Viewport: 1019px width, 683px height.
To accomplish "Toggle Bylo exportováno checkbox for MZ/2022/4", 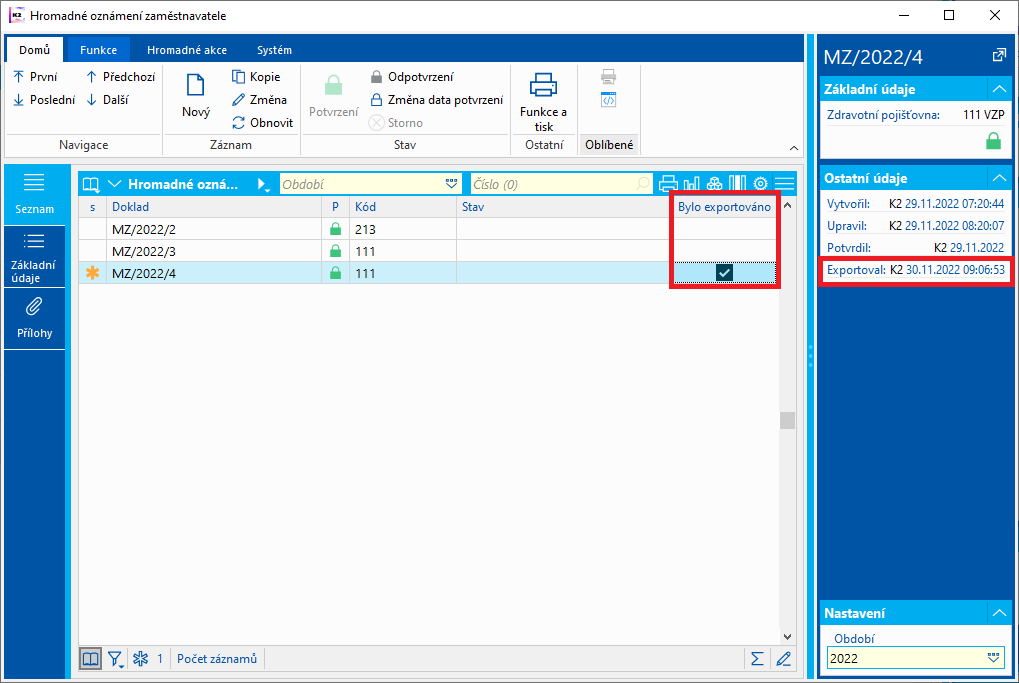I will tap(724, 273).
